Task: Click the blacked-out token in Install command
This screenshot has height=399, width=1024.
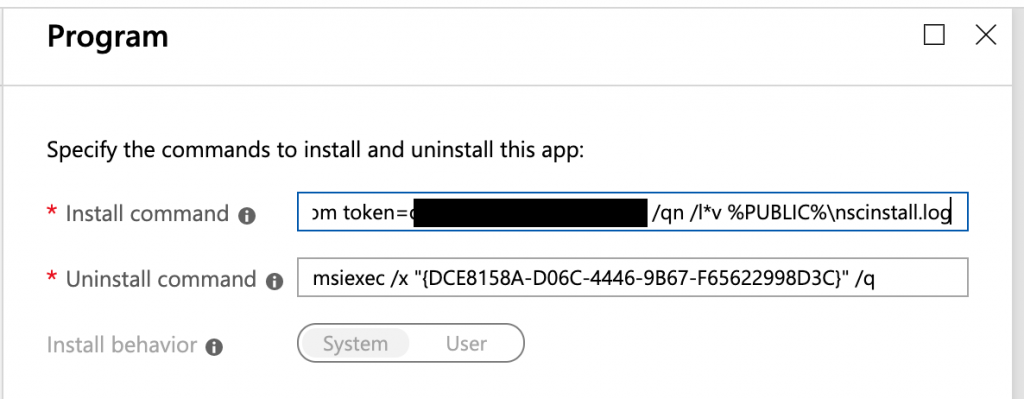Action: 530,213
